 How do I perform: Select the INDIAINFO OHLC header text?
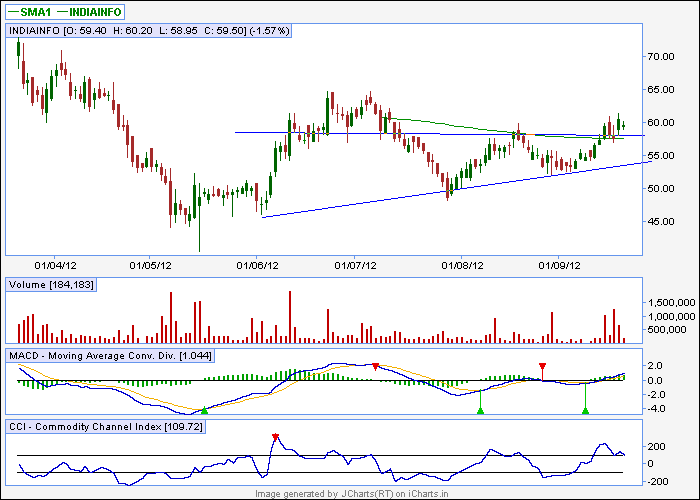coord(149,31)
